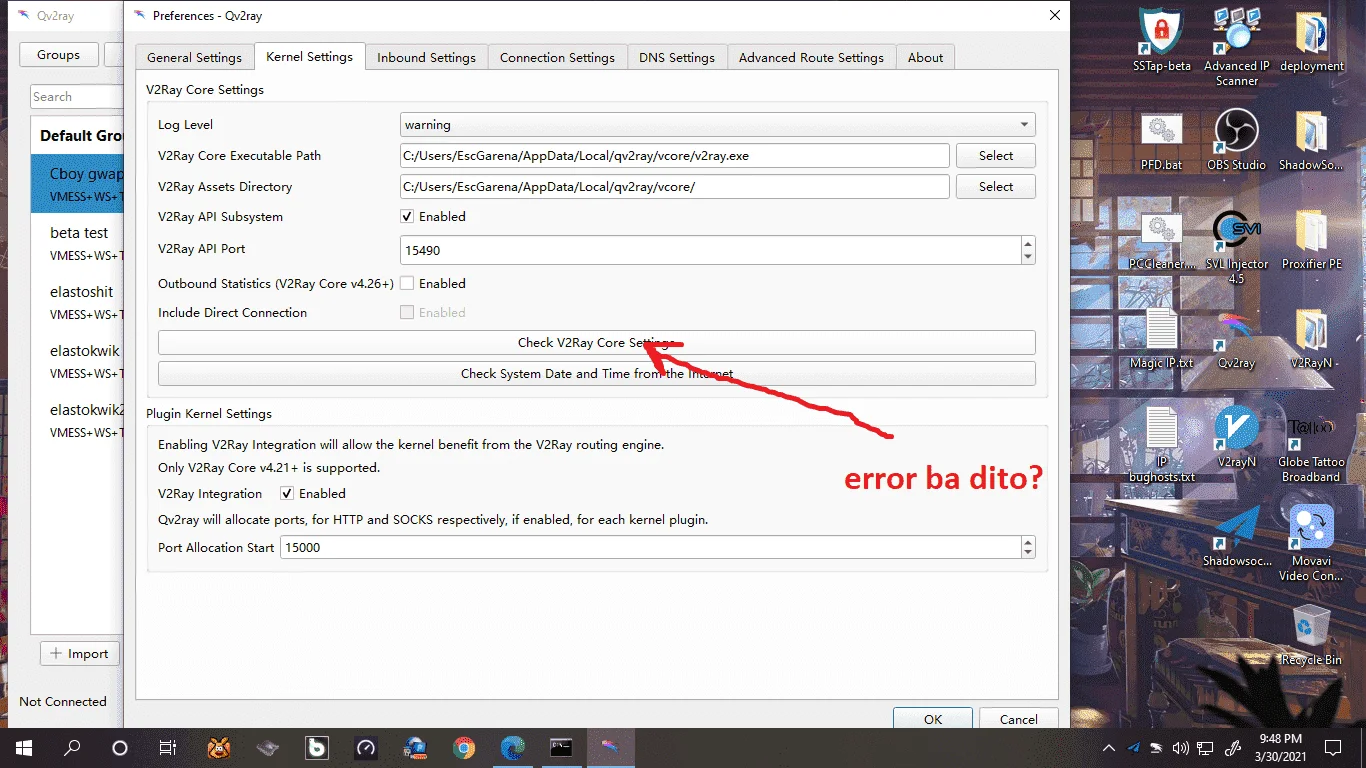Click the V2Ray API Port field

[711, 250]
